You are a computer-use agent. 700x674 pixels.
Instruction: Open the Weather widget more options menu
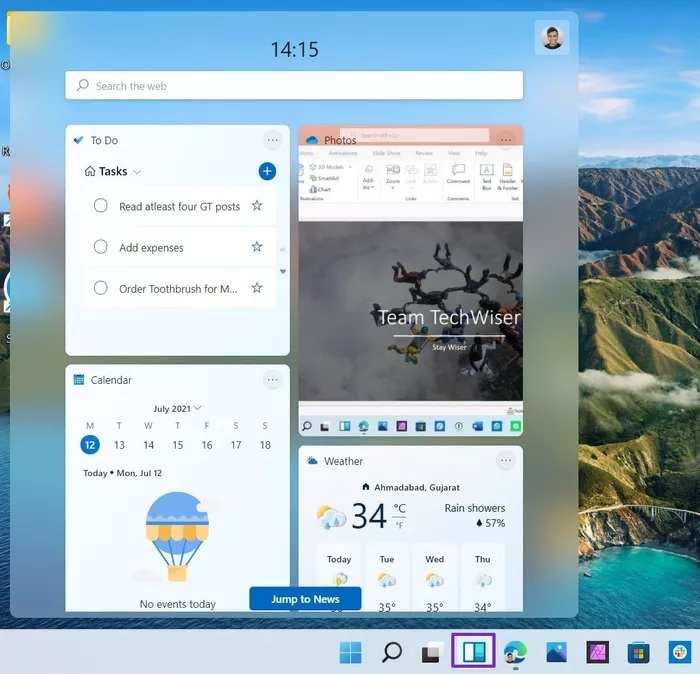click(x=506, y=461)
